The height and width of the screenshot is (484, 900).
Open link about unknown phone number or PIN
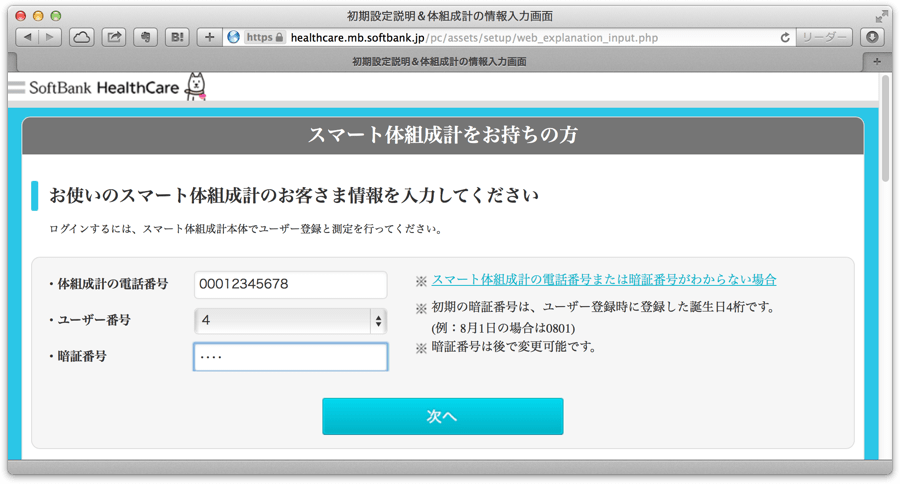(604, 280)
